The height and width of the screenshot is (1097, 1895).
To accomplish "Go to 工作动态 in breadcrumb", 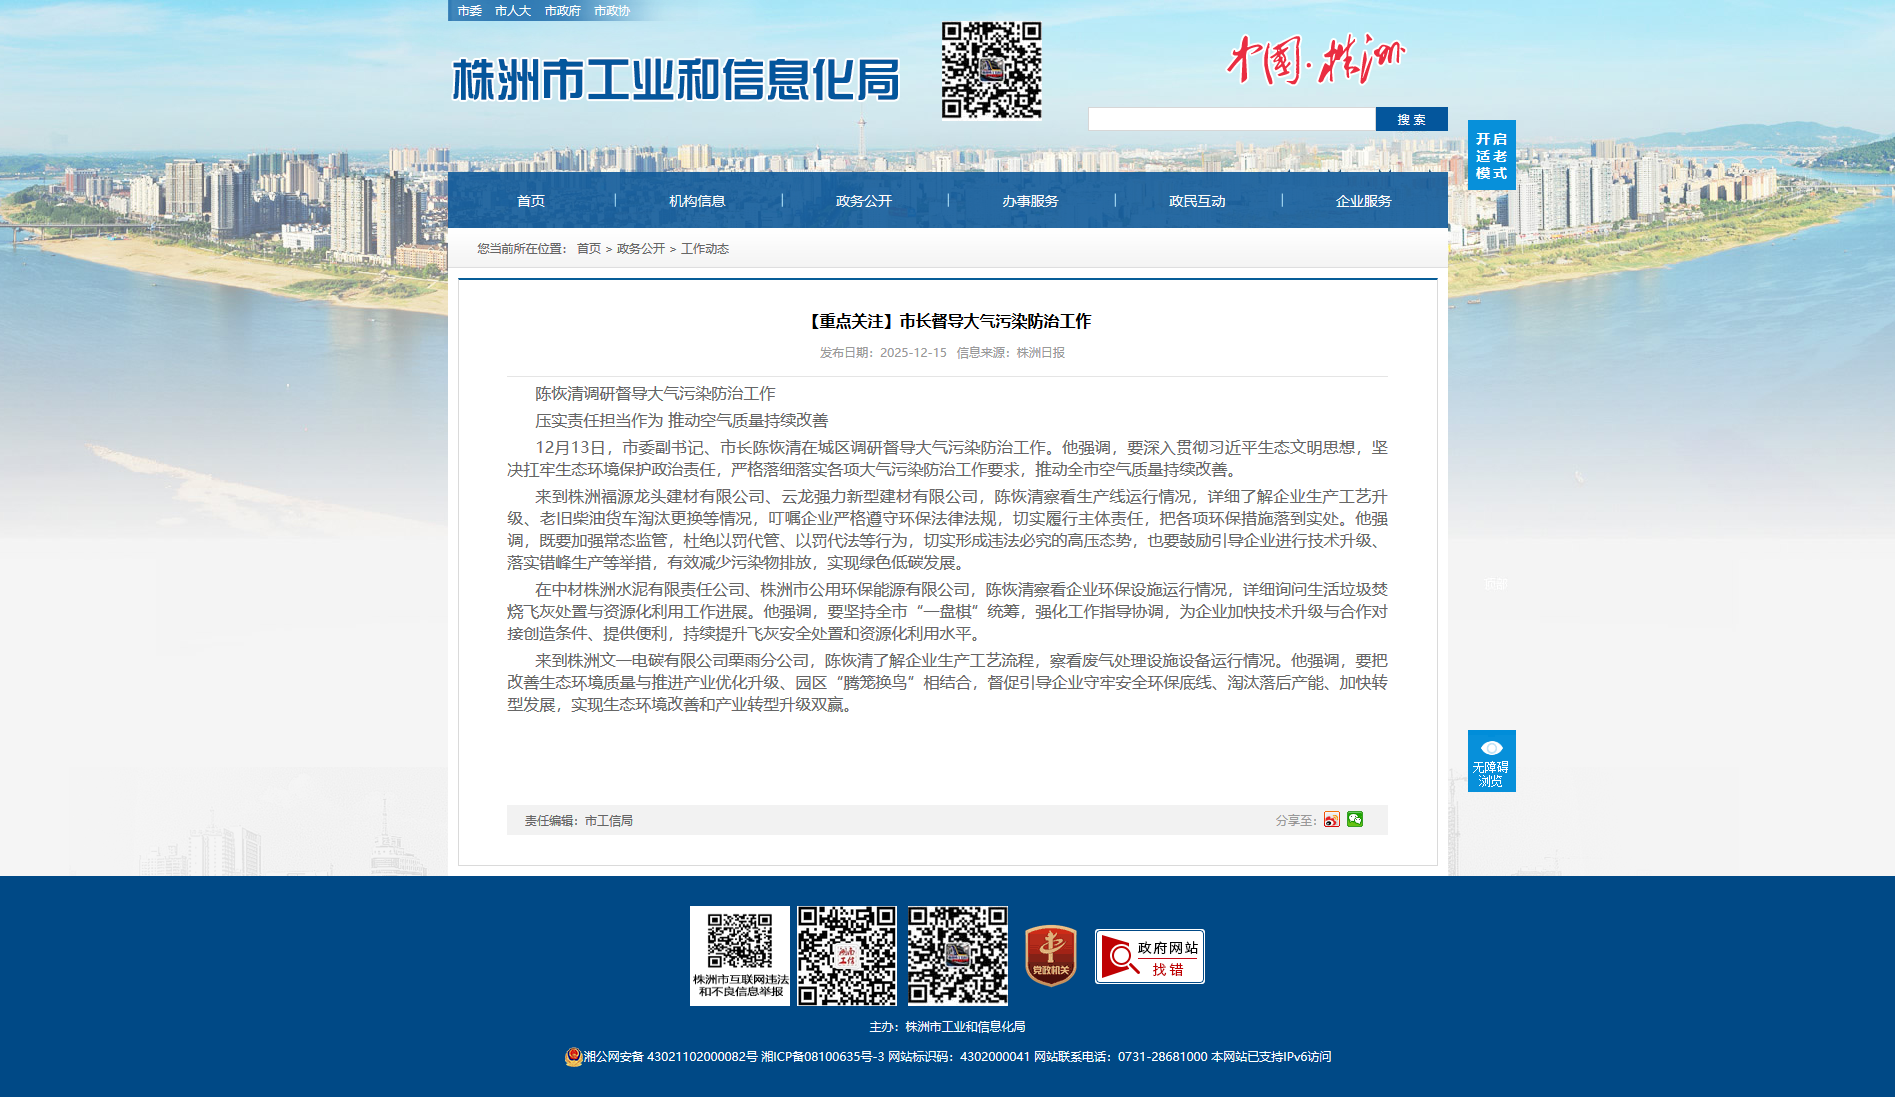I will [x=705, y=249].
